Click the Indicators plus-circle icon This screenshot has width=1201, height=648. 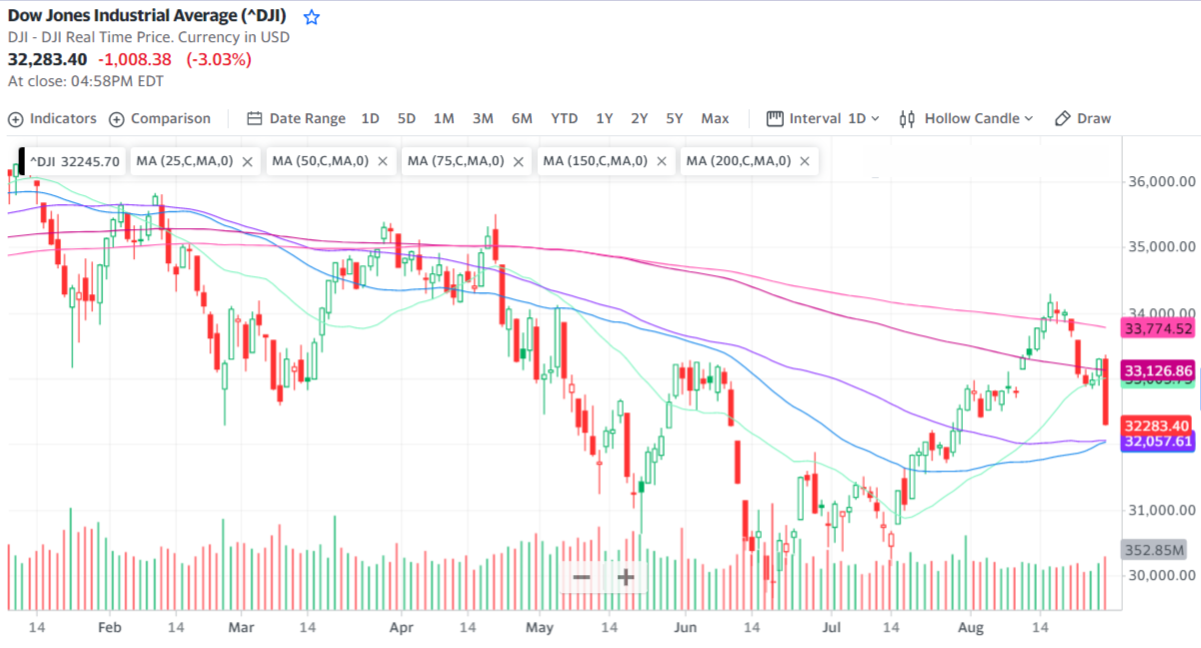click(16, 119)
